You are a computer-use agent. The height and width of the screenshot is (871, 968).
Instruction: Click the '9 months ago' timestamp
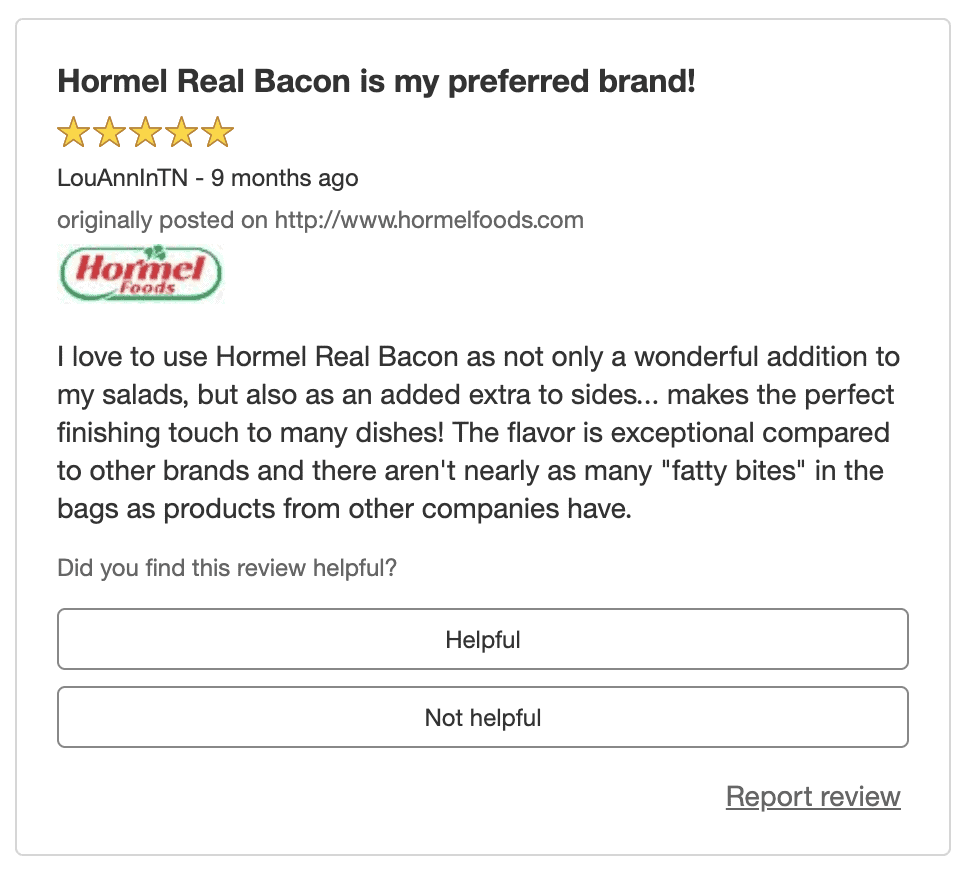(284, 179)
